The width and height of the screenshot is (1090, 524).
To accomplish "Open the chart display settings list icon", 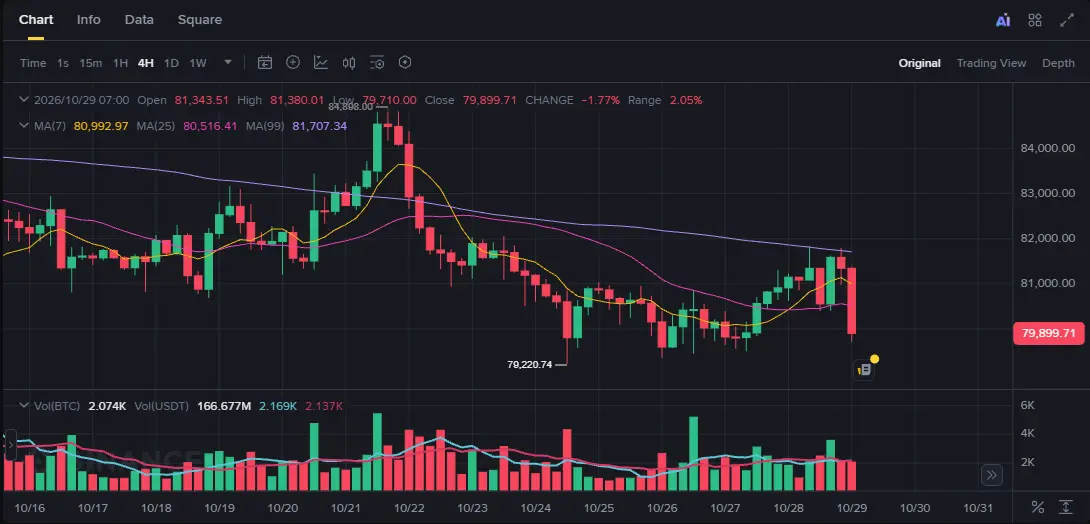I will tap(377, 63).
